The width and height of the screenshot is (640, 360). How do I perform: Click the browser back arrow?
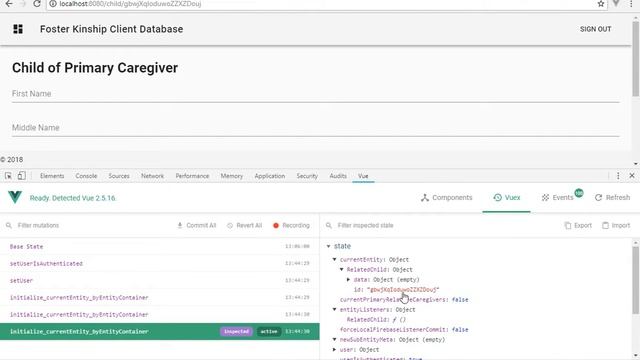coord(9,4)
